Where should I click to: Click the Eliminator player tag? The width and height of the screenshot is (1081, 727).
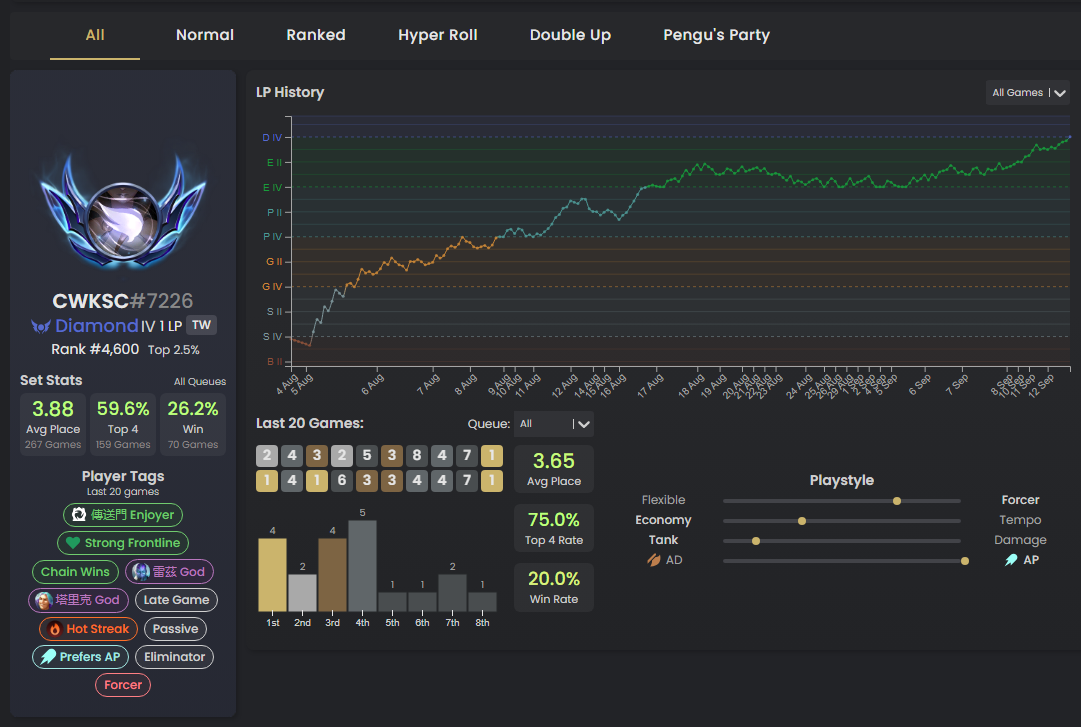174,657
